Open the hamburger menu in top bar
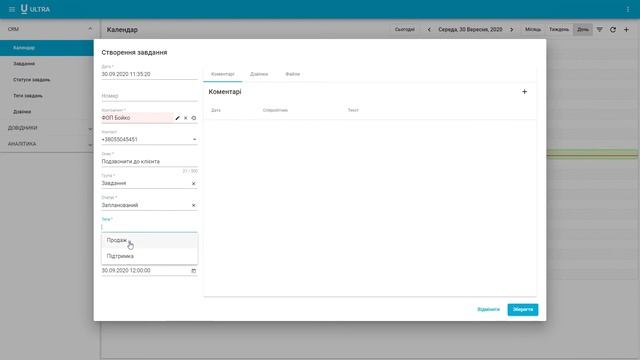The width and height of the screenshot is (640, 360). pos(12,9)
